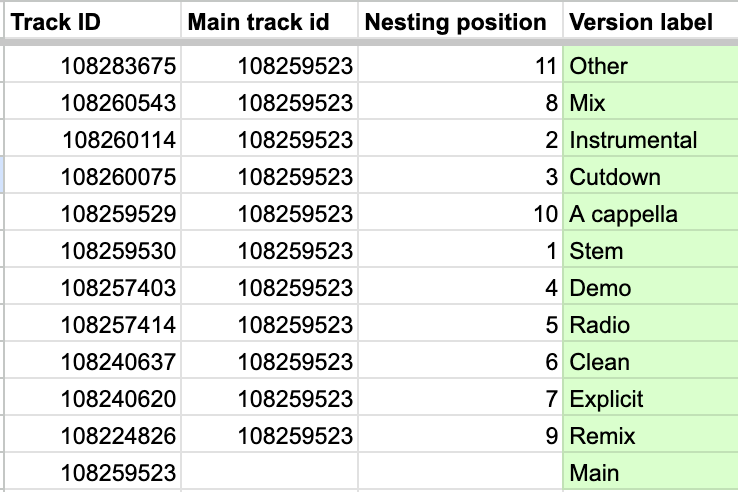Select the Main track id header cell
This screenshot has height=492, width=738.
coord(269,21)
